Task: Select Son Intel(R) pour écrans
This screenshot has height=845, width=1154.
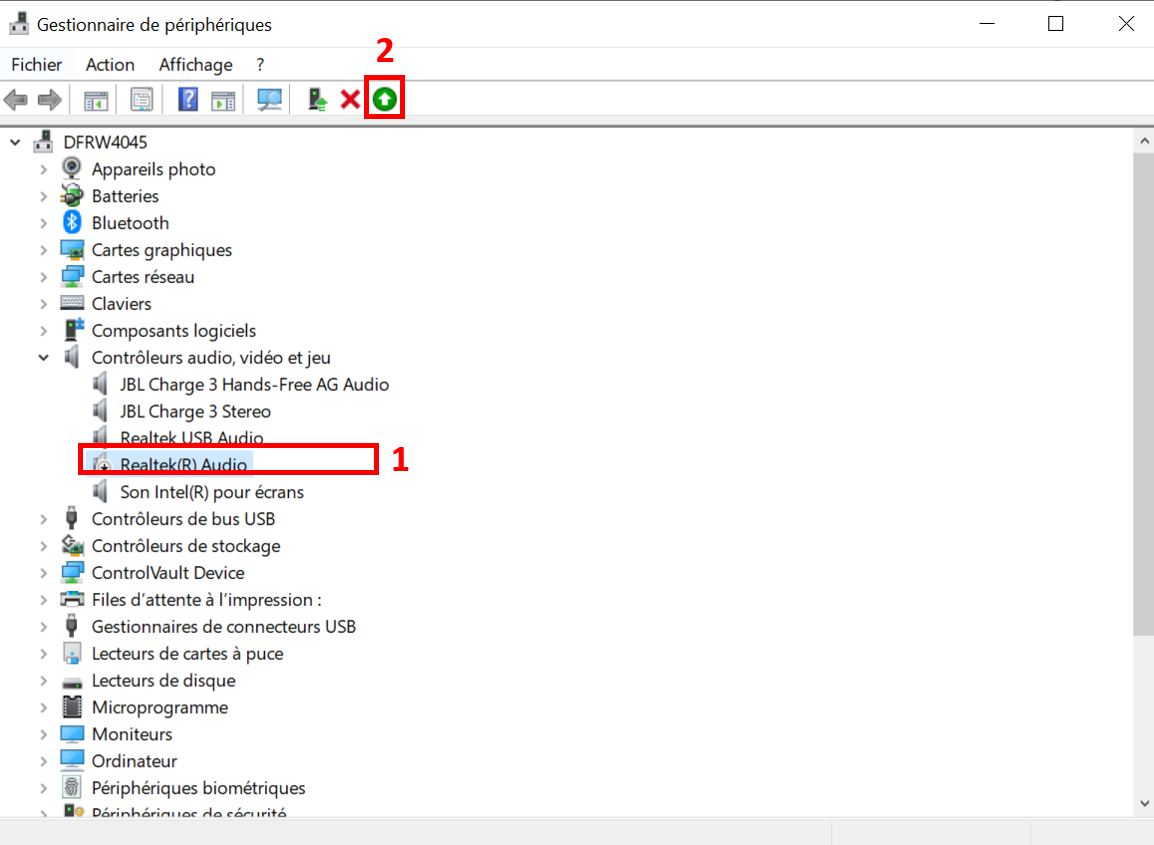Action: [211, 492]
